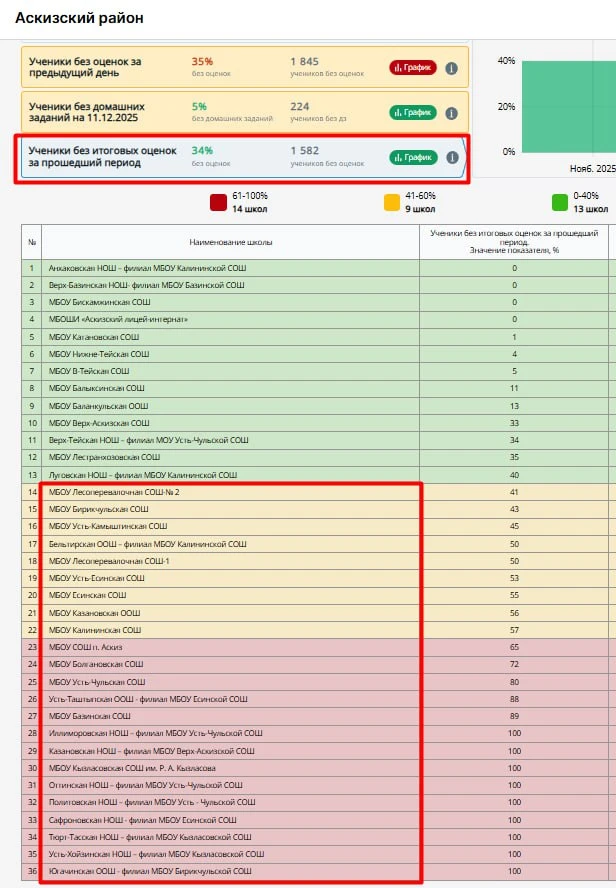Viewport: 616px width, 888px height.
Task: Select row 'Сафроновская НОШ - филиал МБОУ Есинской СОШ'
Action: pyautogui.click(x=315, y=821)
